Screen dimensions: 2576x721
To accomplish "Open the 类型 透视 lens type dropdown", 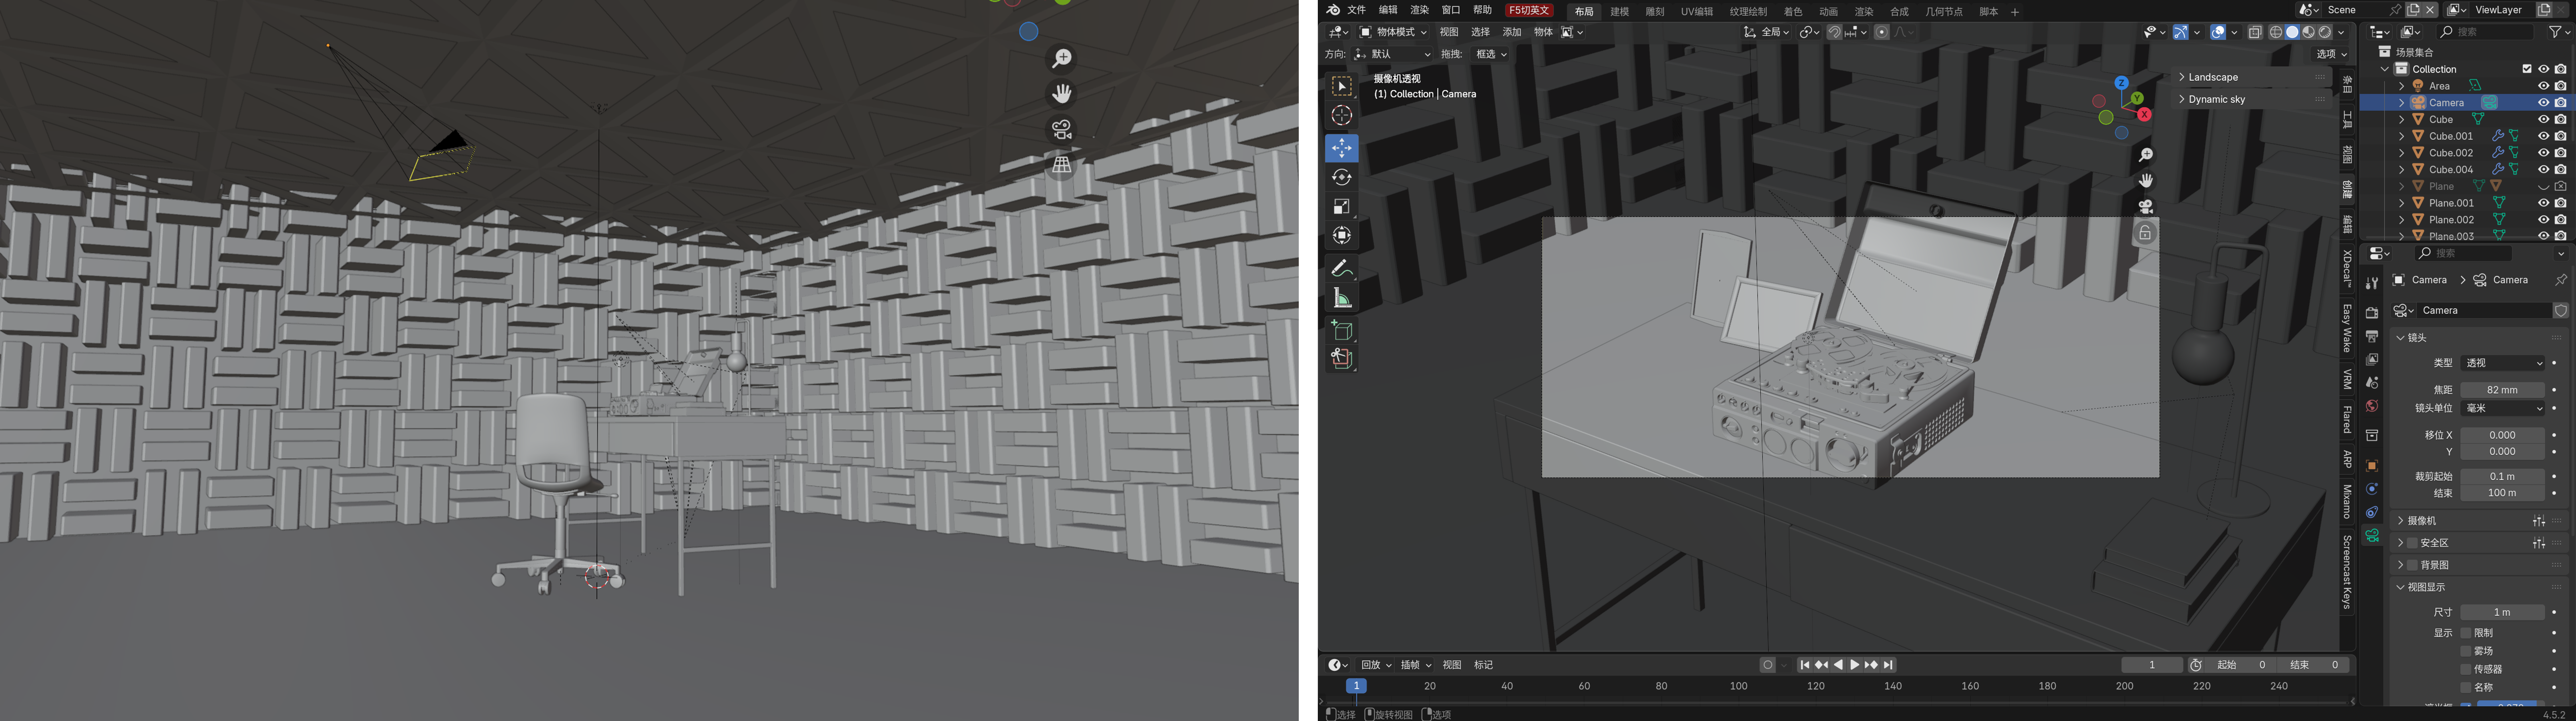I will click(2502, 363).
